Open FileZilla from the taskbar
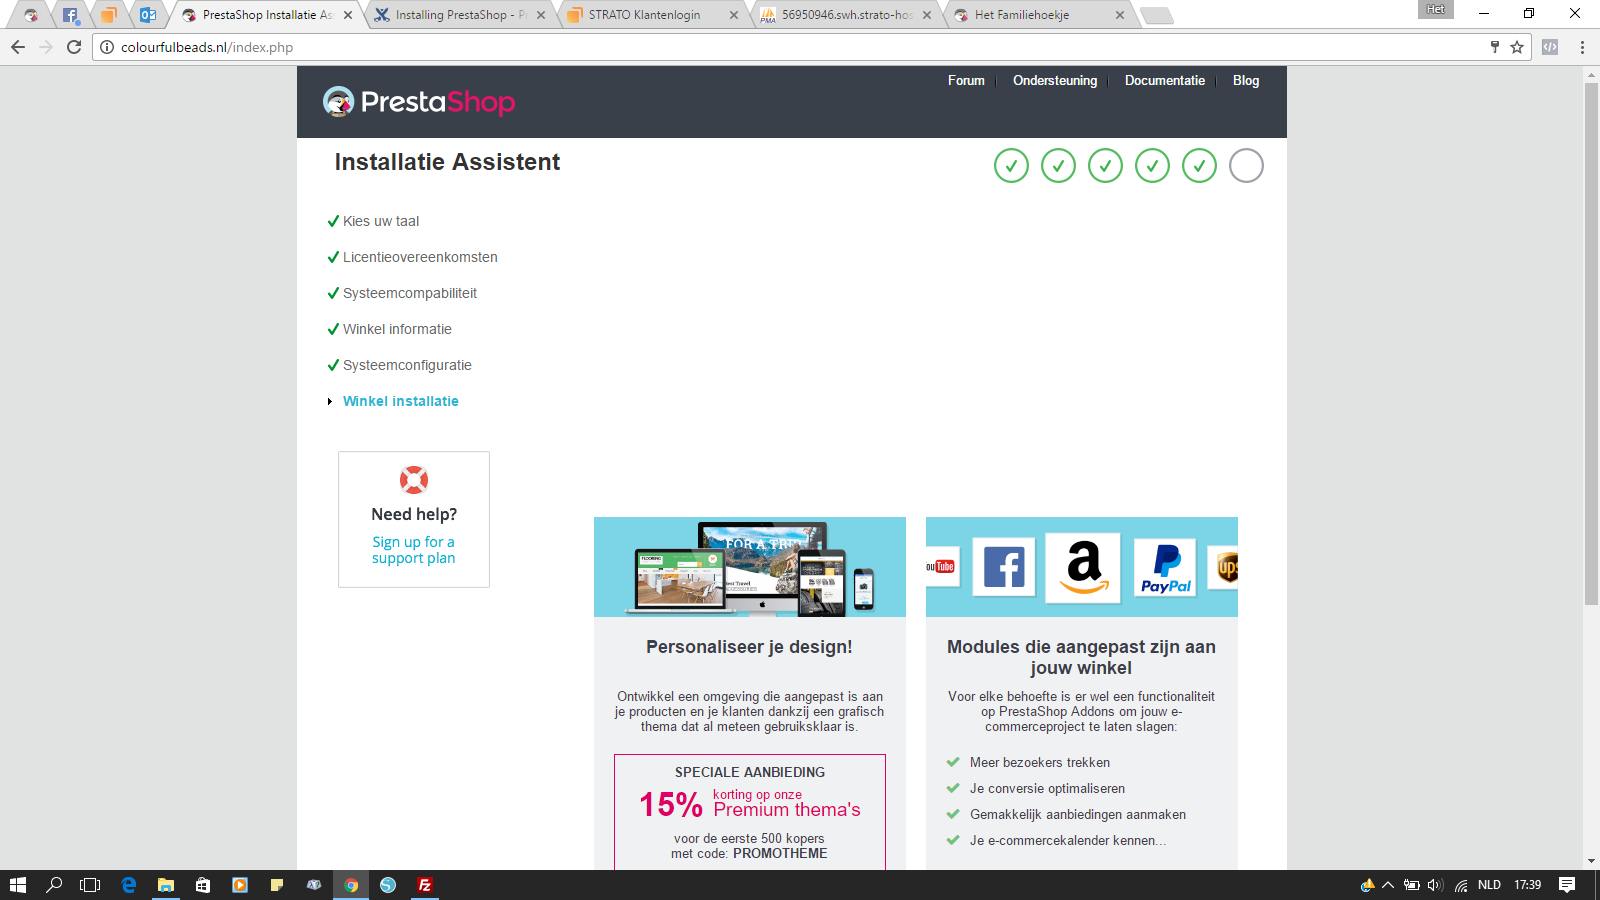1600x900 pixels. click(425, 885)
